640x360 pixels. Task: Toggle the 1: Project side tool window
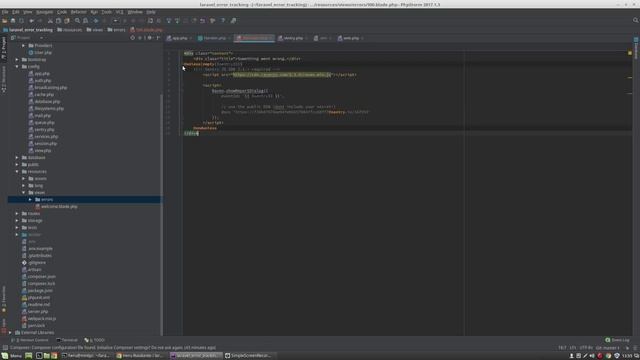tap(4, 48)
